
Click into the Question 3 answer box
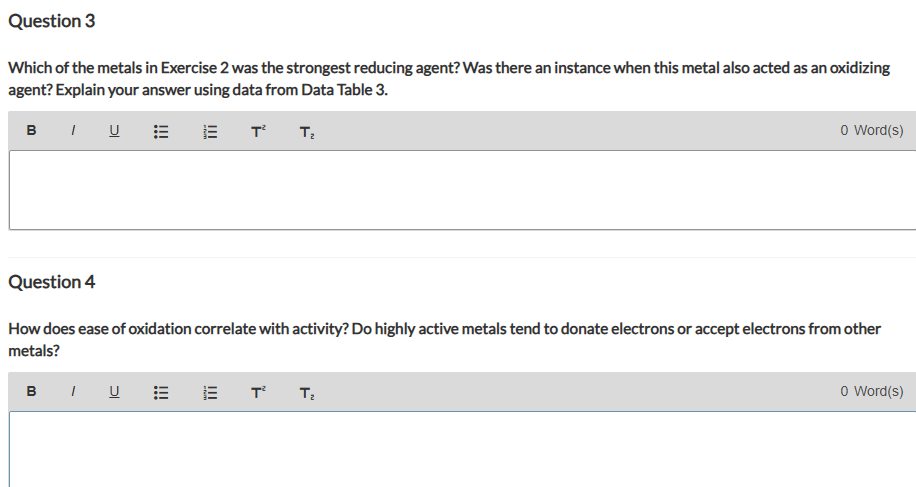pyautogui.click(x=462, y=190)
